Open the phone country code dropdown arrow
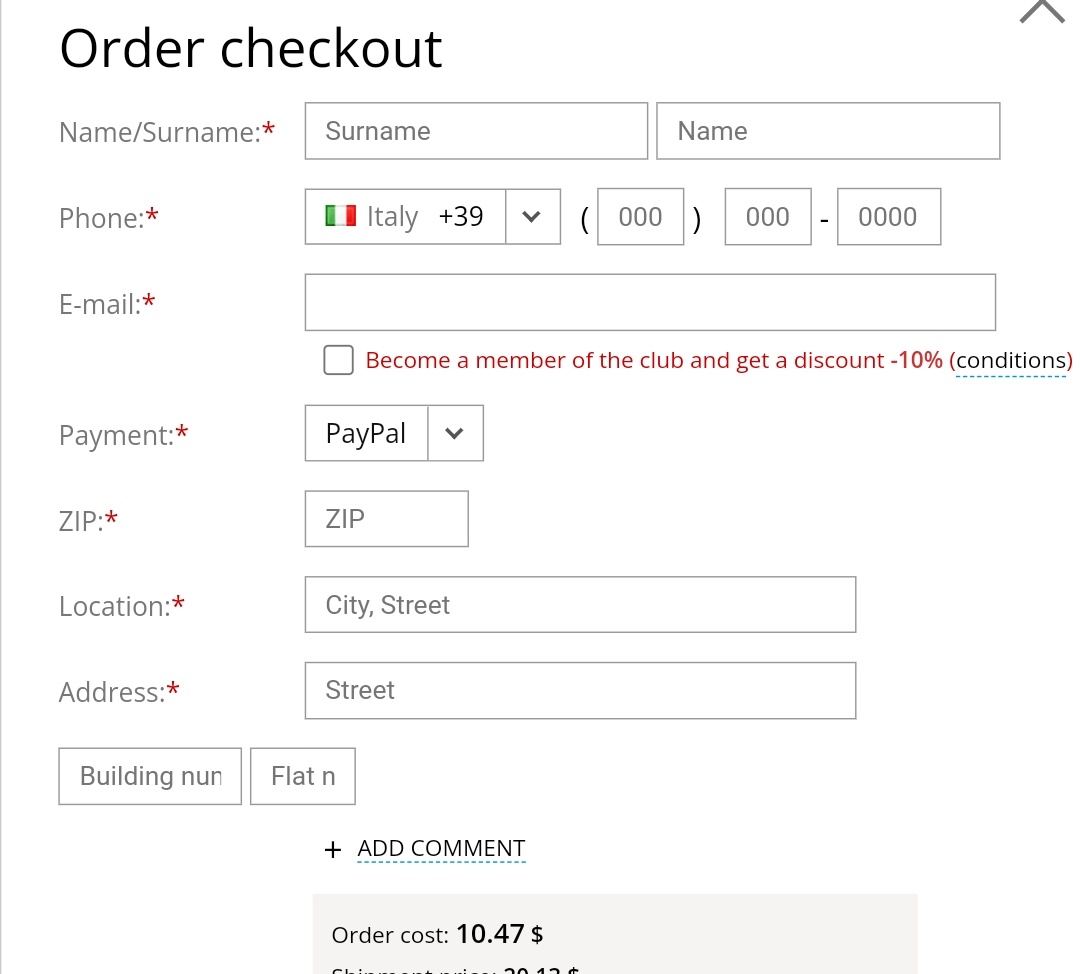The image size is (1080, 974). (x=532, y=216)
